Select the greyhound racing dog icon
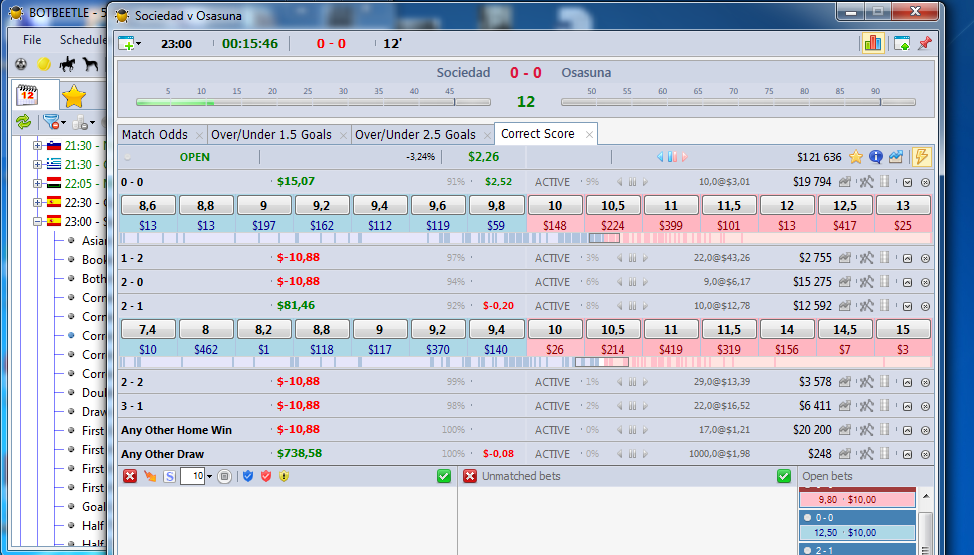 click(91, 64)
